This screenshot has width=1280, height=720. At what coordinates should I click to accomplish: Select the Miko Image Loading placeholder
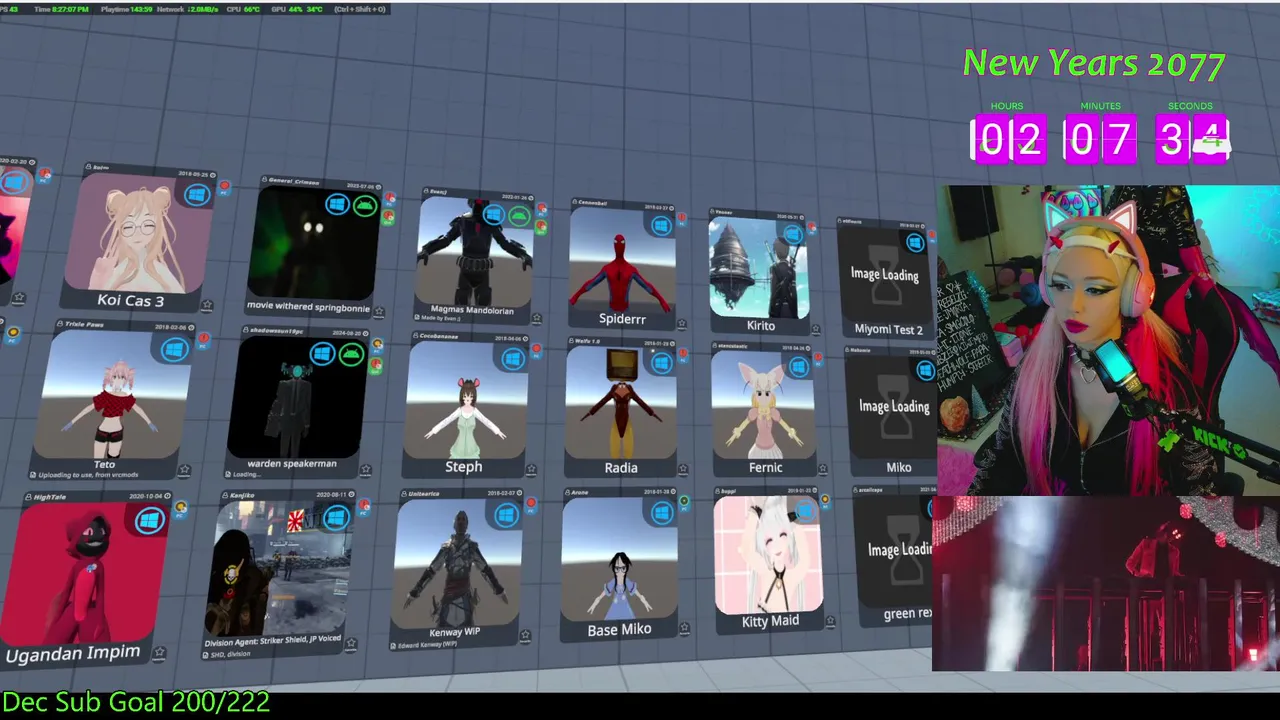893,406
